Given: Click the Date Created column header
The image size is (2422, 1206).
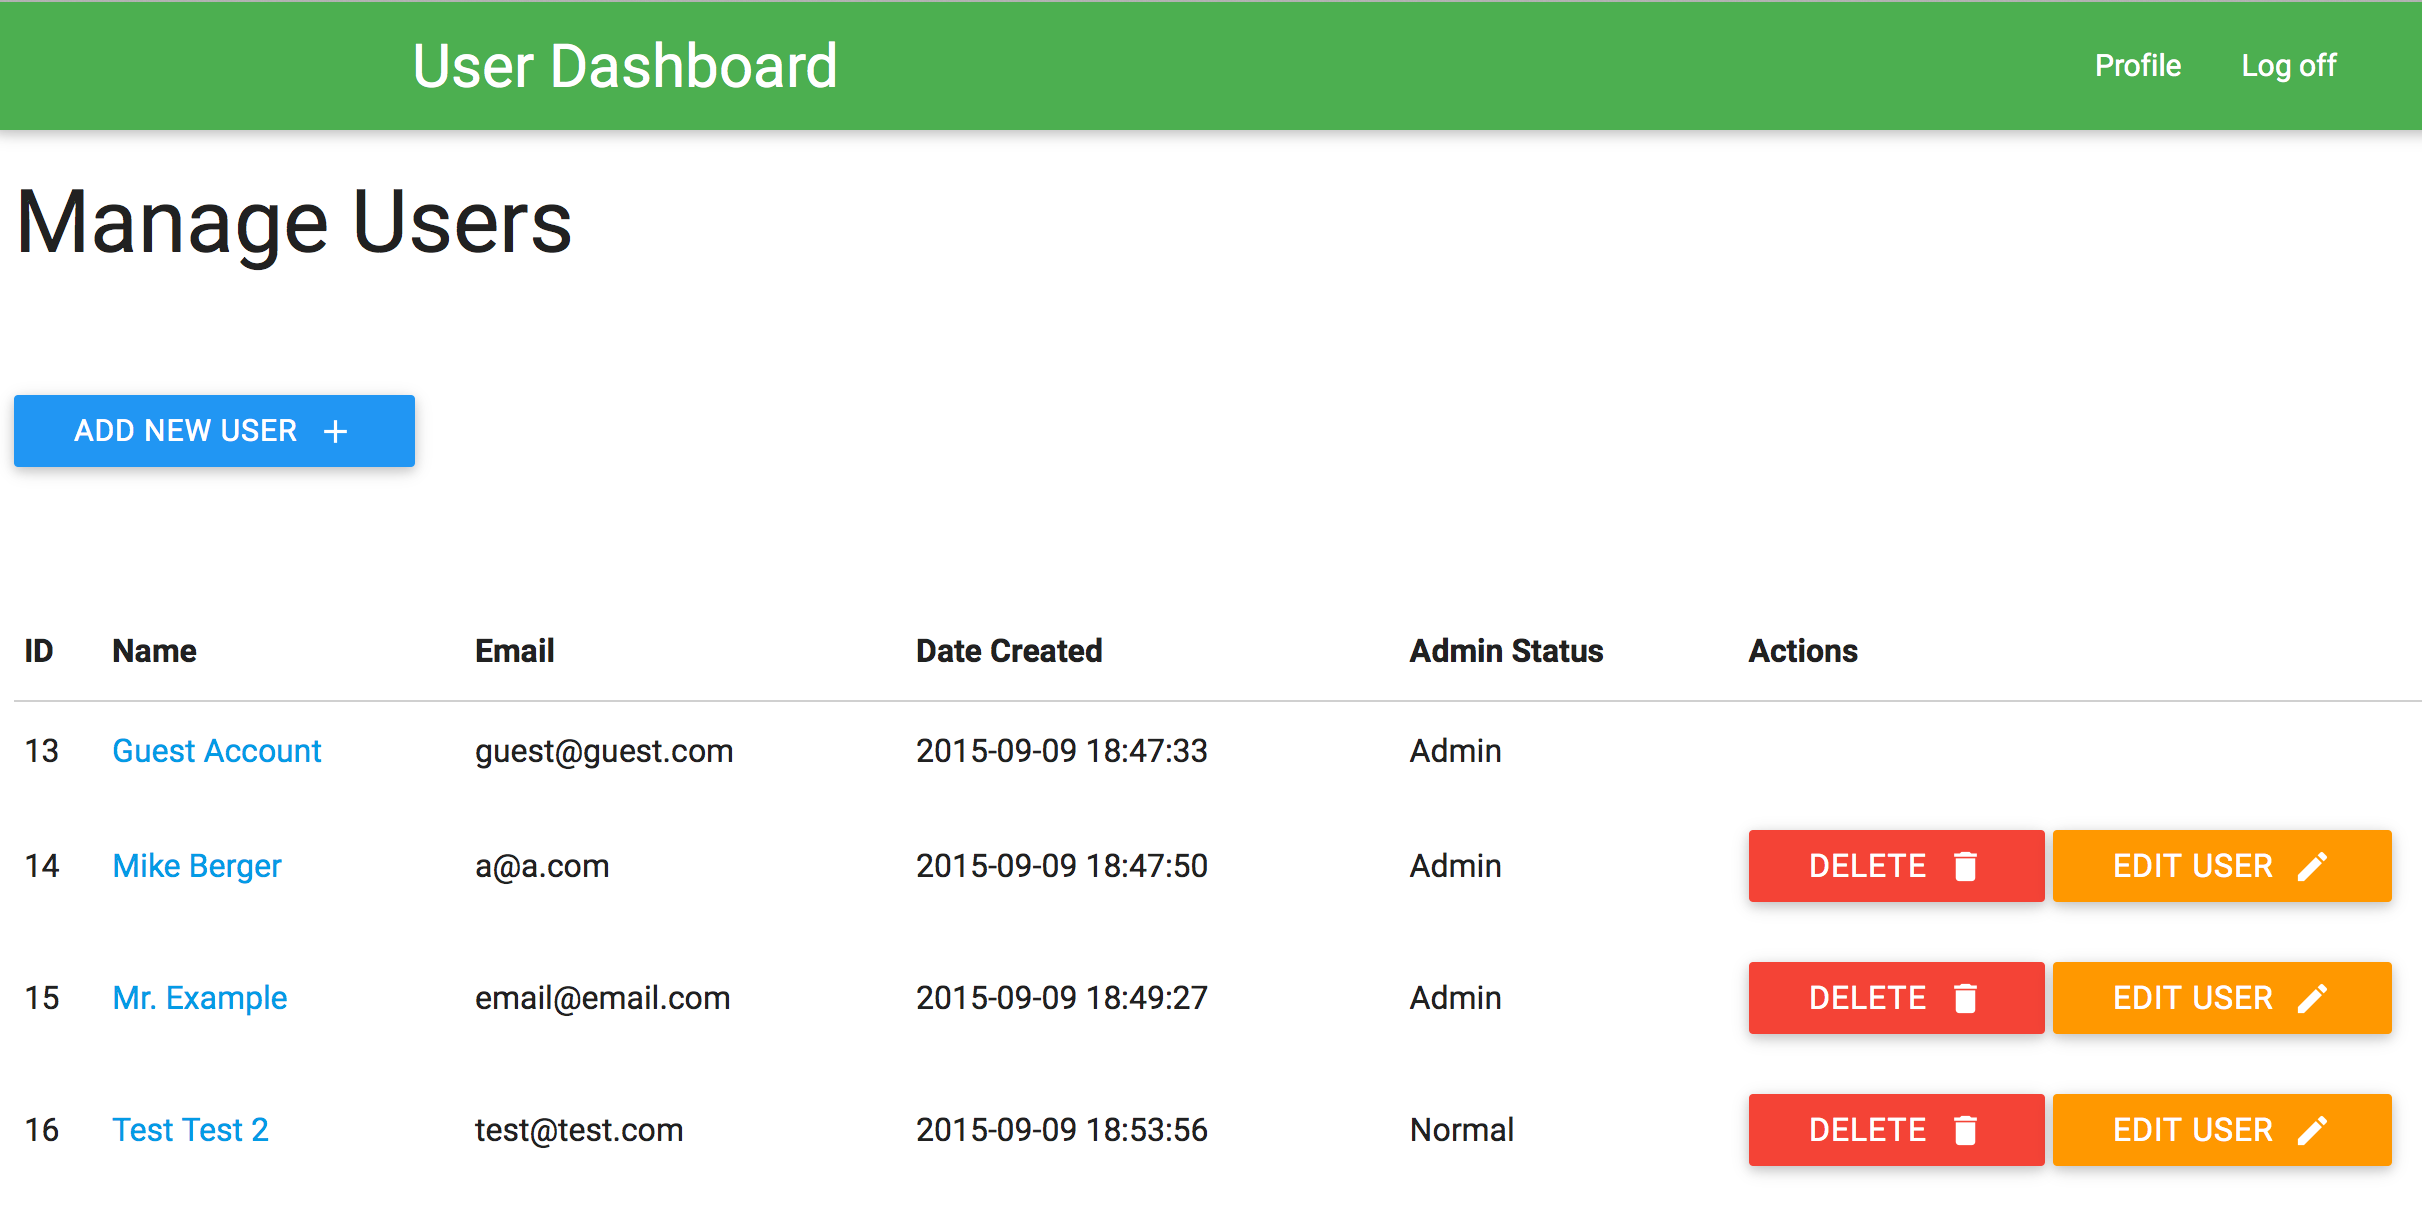Looking at the screenshot, I should [x=1008, y=651].
